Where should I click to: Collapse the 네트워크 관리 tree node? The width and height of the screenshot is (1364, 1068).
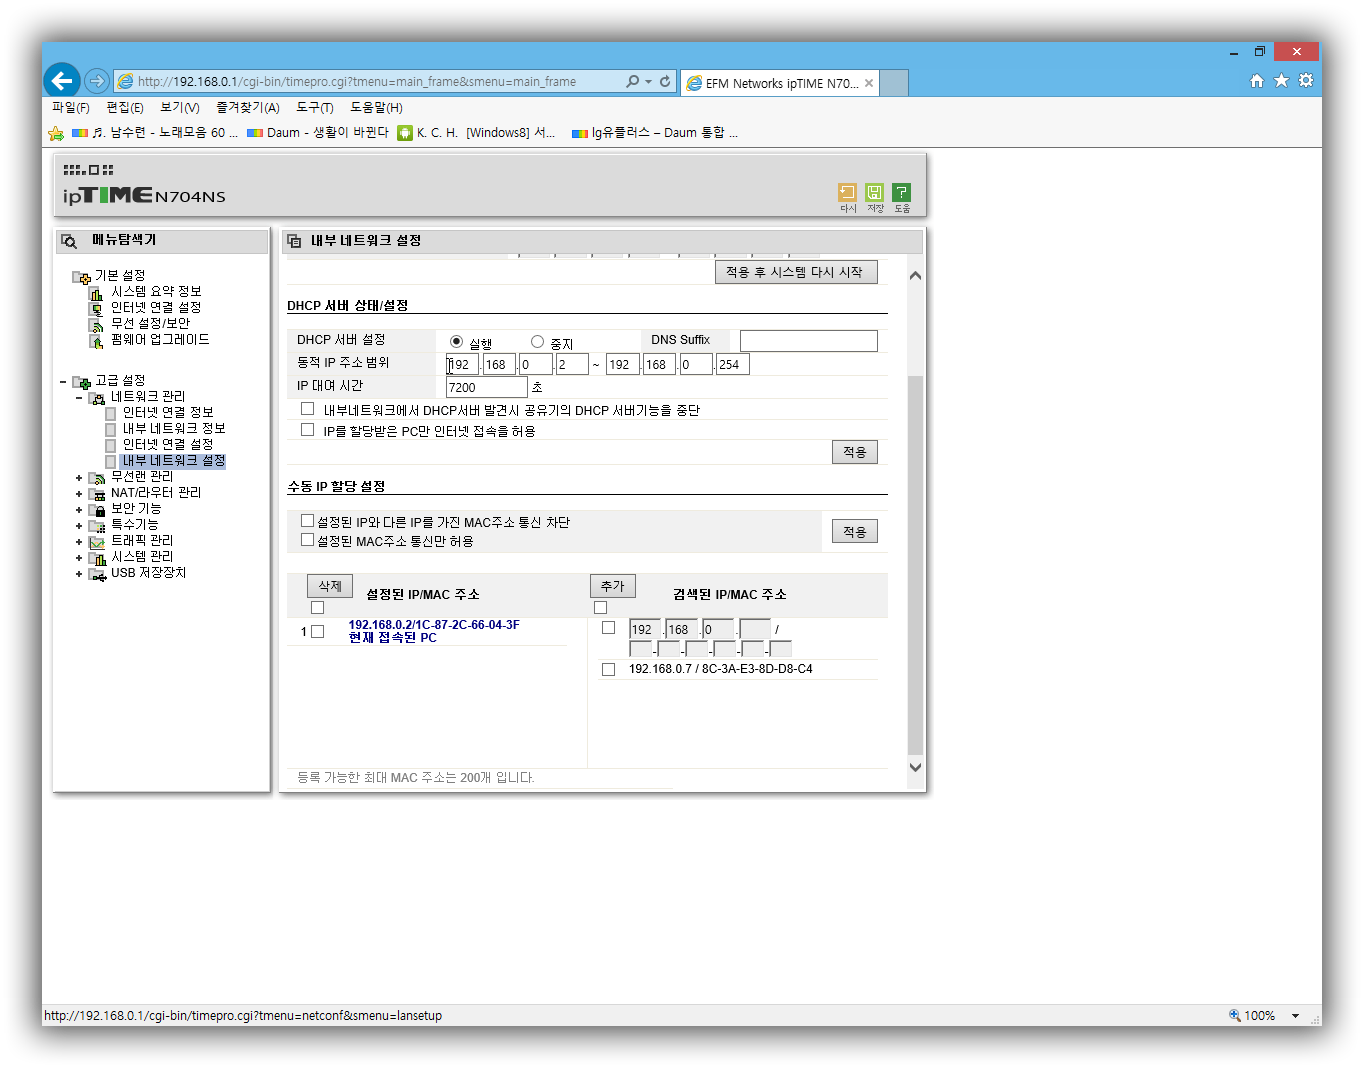79,398
